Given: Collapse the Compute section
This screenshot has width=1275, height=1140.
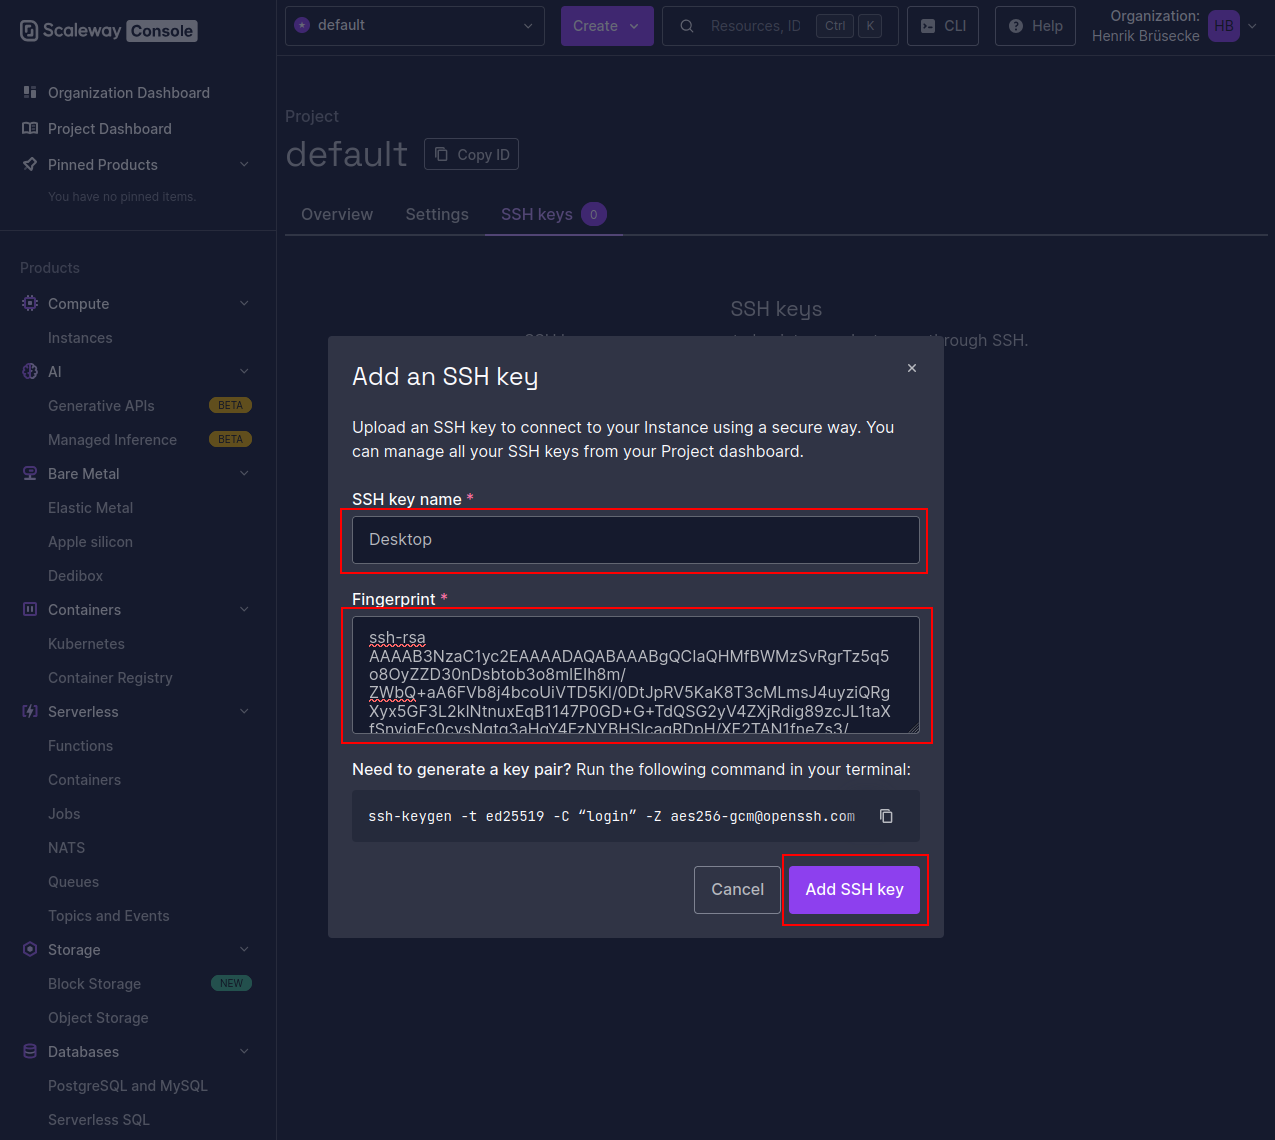Looking at the screenshot, I should 244,303.
